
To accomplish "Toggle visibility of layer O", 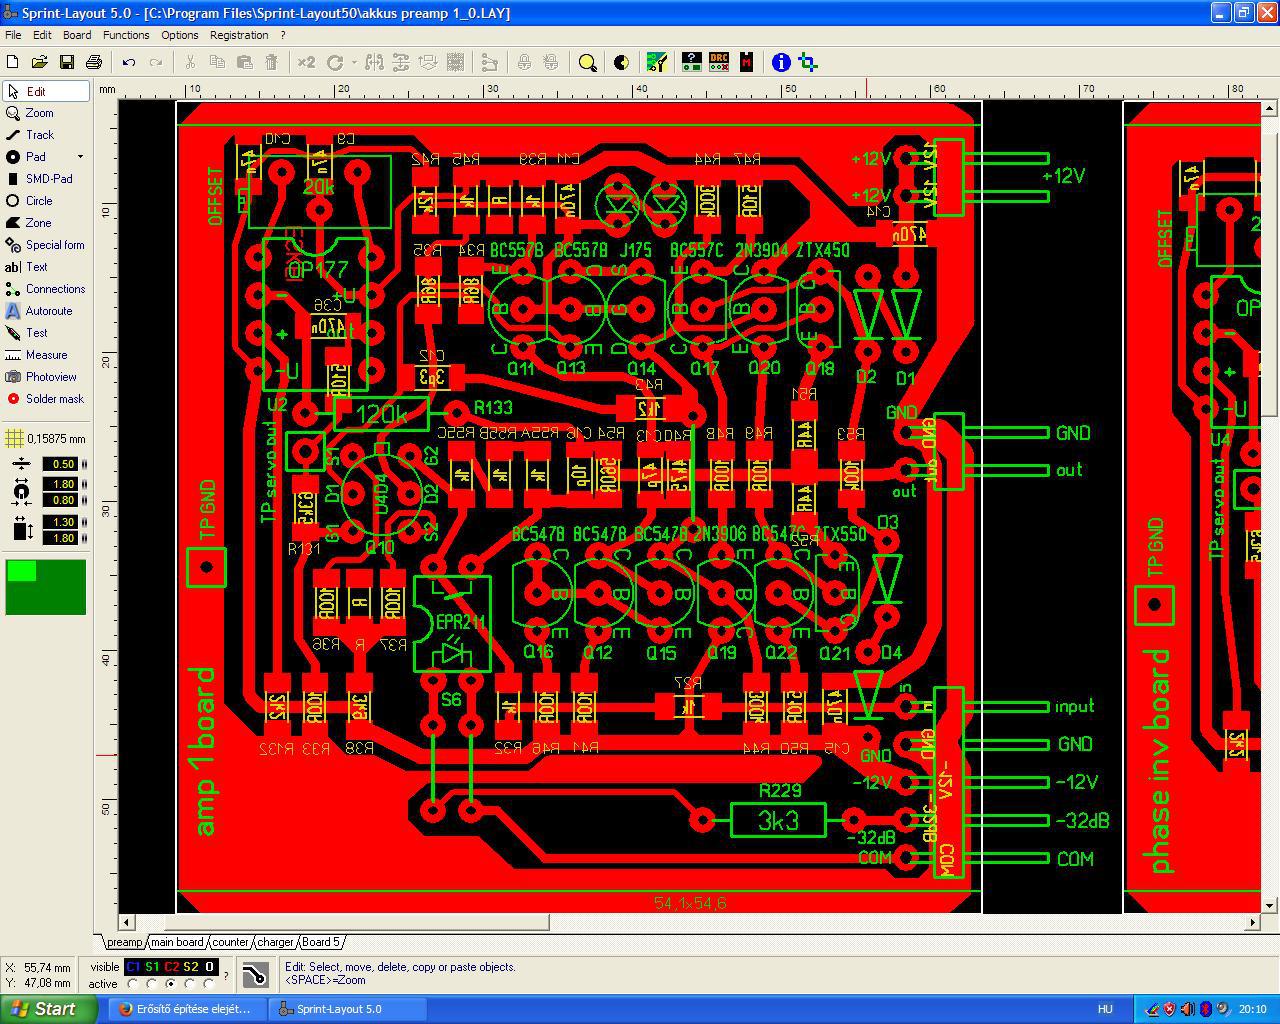I will click(x=209, y=967).
